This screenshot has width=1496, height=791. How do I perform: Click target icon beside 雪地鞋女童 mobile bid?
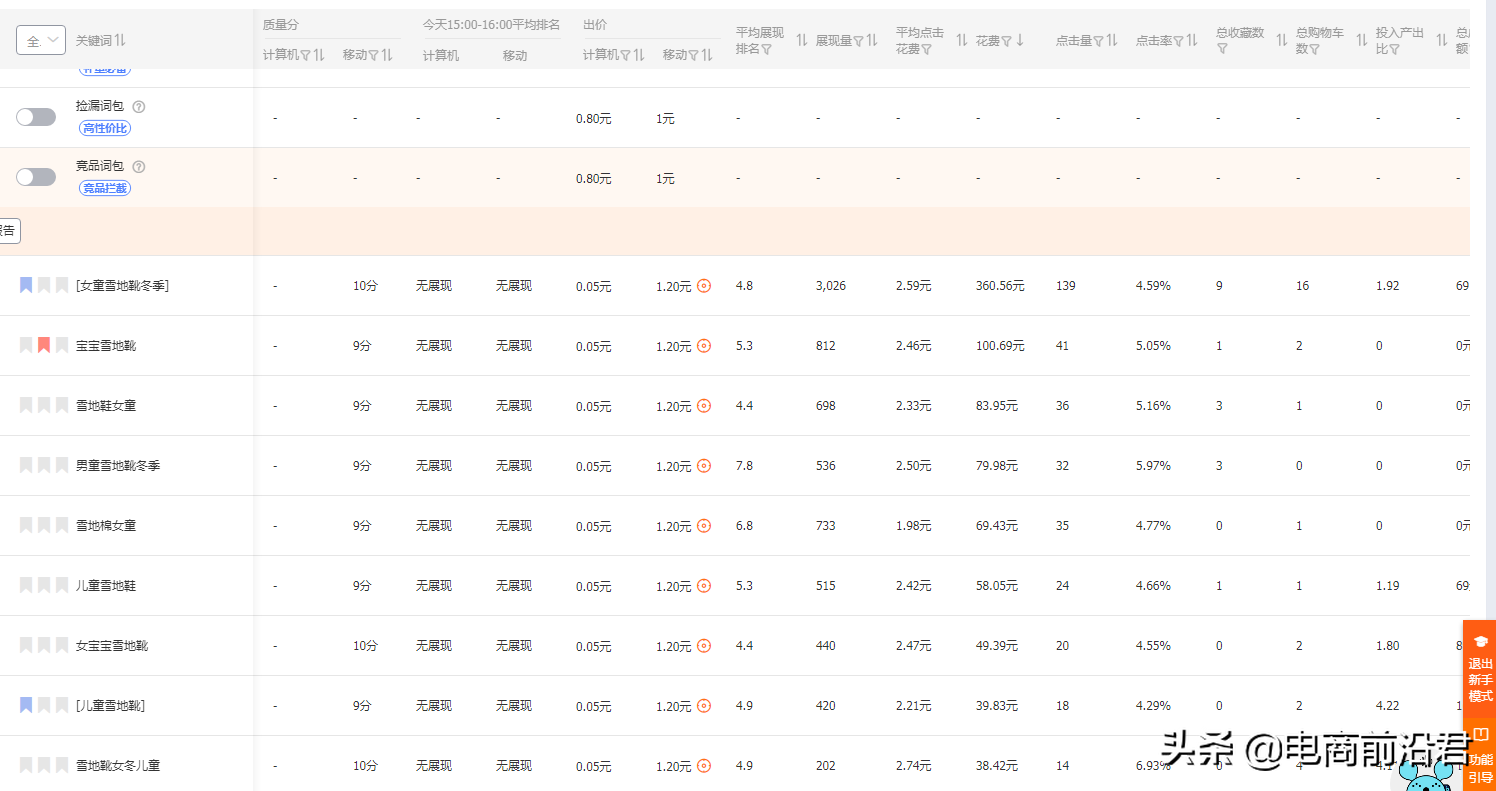(x=704, y=406)
